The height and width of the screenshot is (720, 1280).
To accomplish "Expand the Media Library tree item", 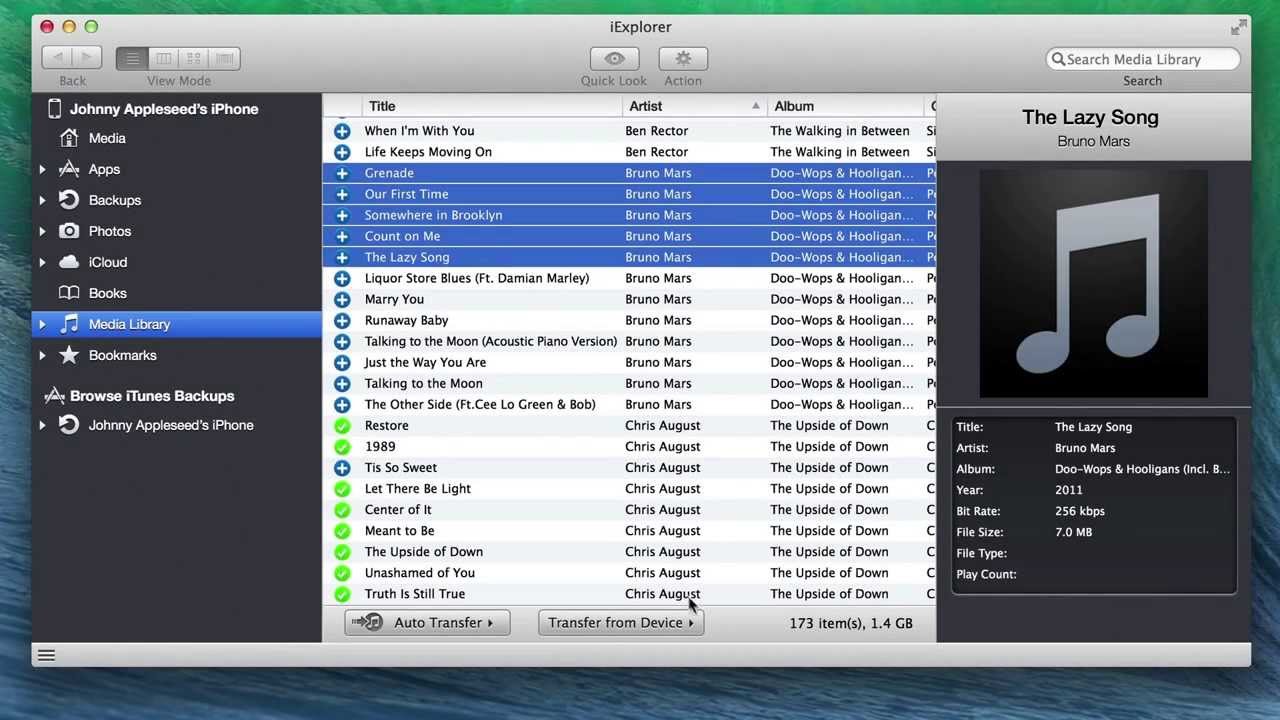I will (42, 324).
